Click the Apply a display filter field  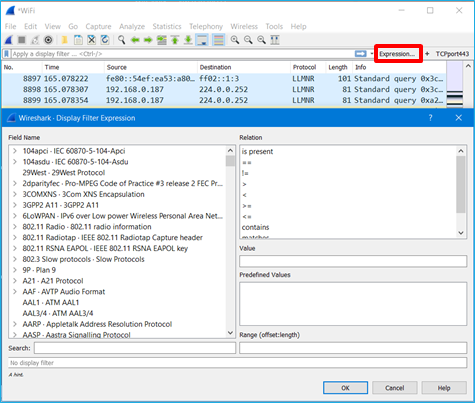pyautogui.click(x=182, y=54)
